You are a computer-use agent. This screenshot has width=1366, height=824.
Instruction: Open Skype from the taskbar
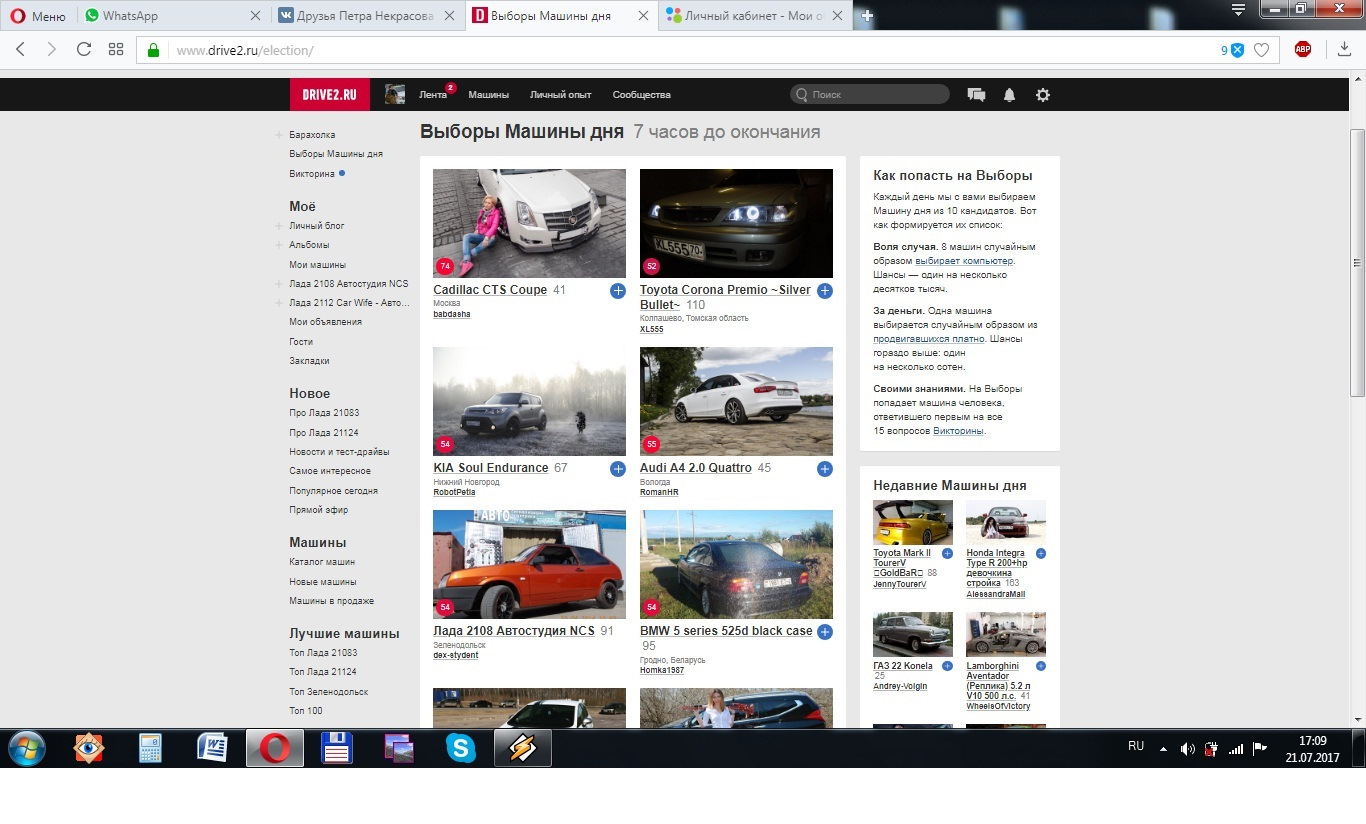click(x=461, y=748)
